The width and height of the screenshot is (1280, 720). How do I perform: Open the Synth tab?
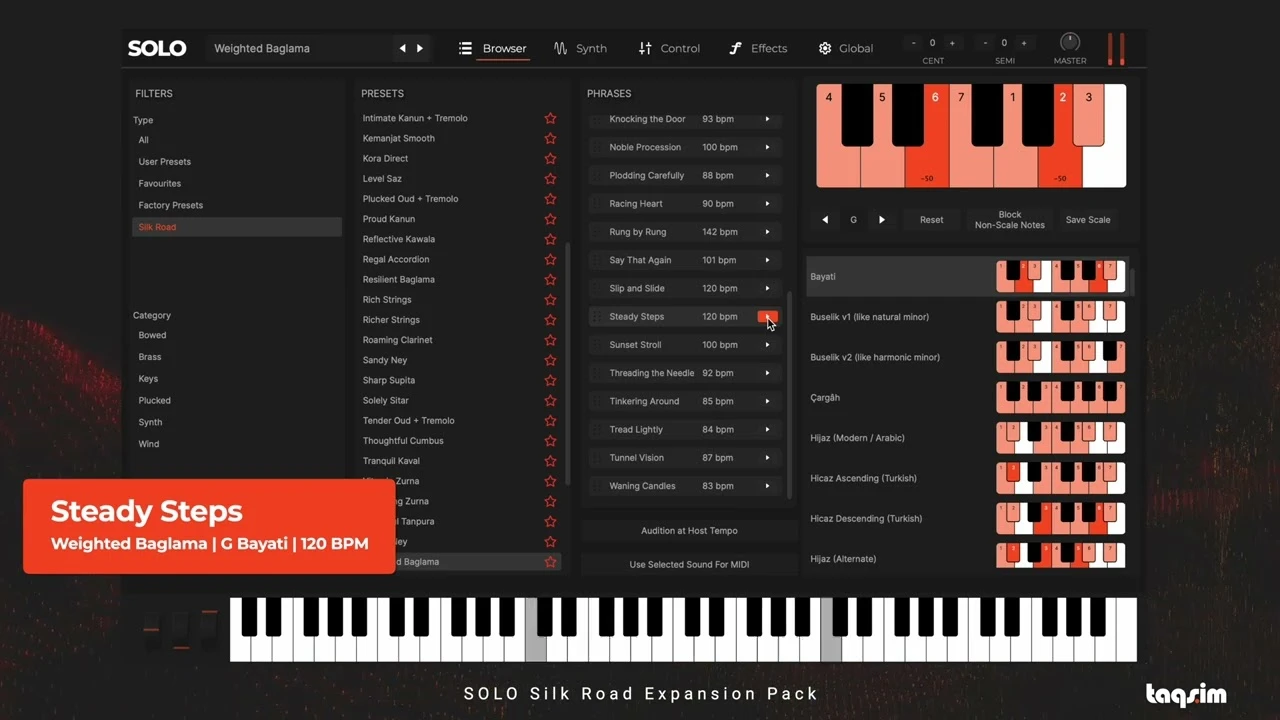(580, 48)
